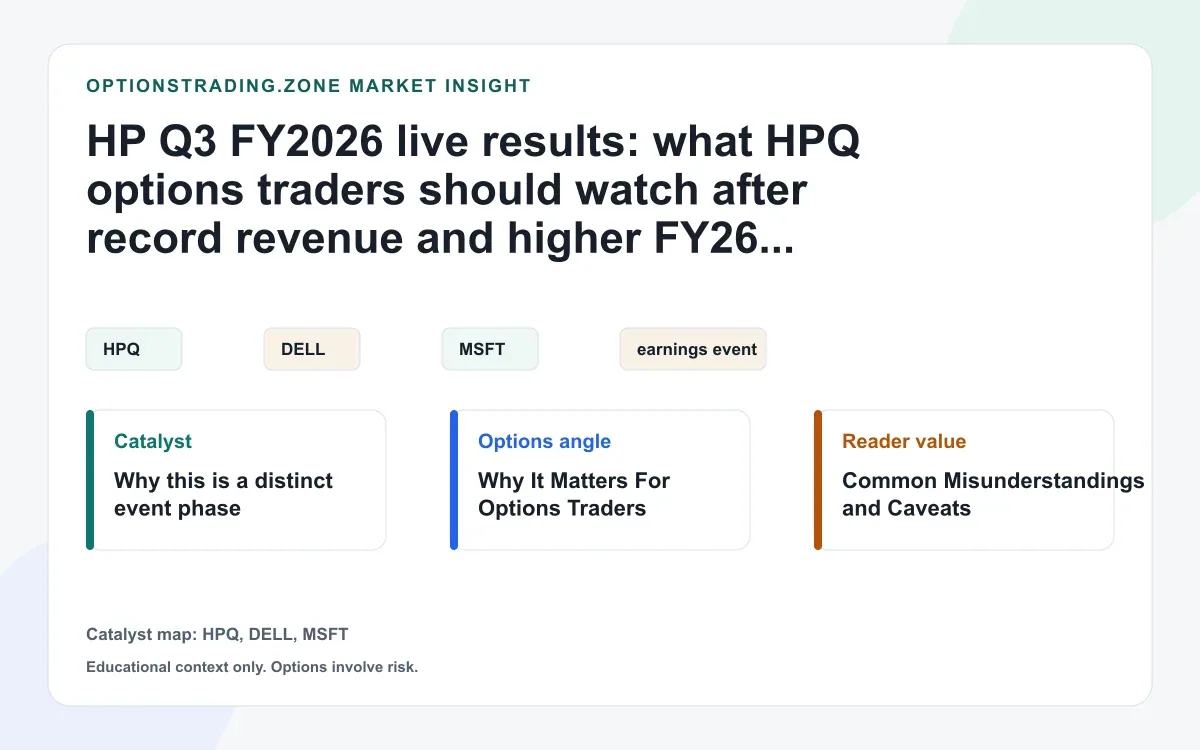Viewport: 1200px width, 750px height.
Task: Click the OPTIONSTRADING.ZONE MARKET INSIGHT label
Action: [309, 86]
